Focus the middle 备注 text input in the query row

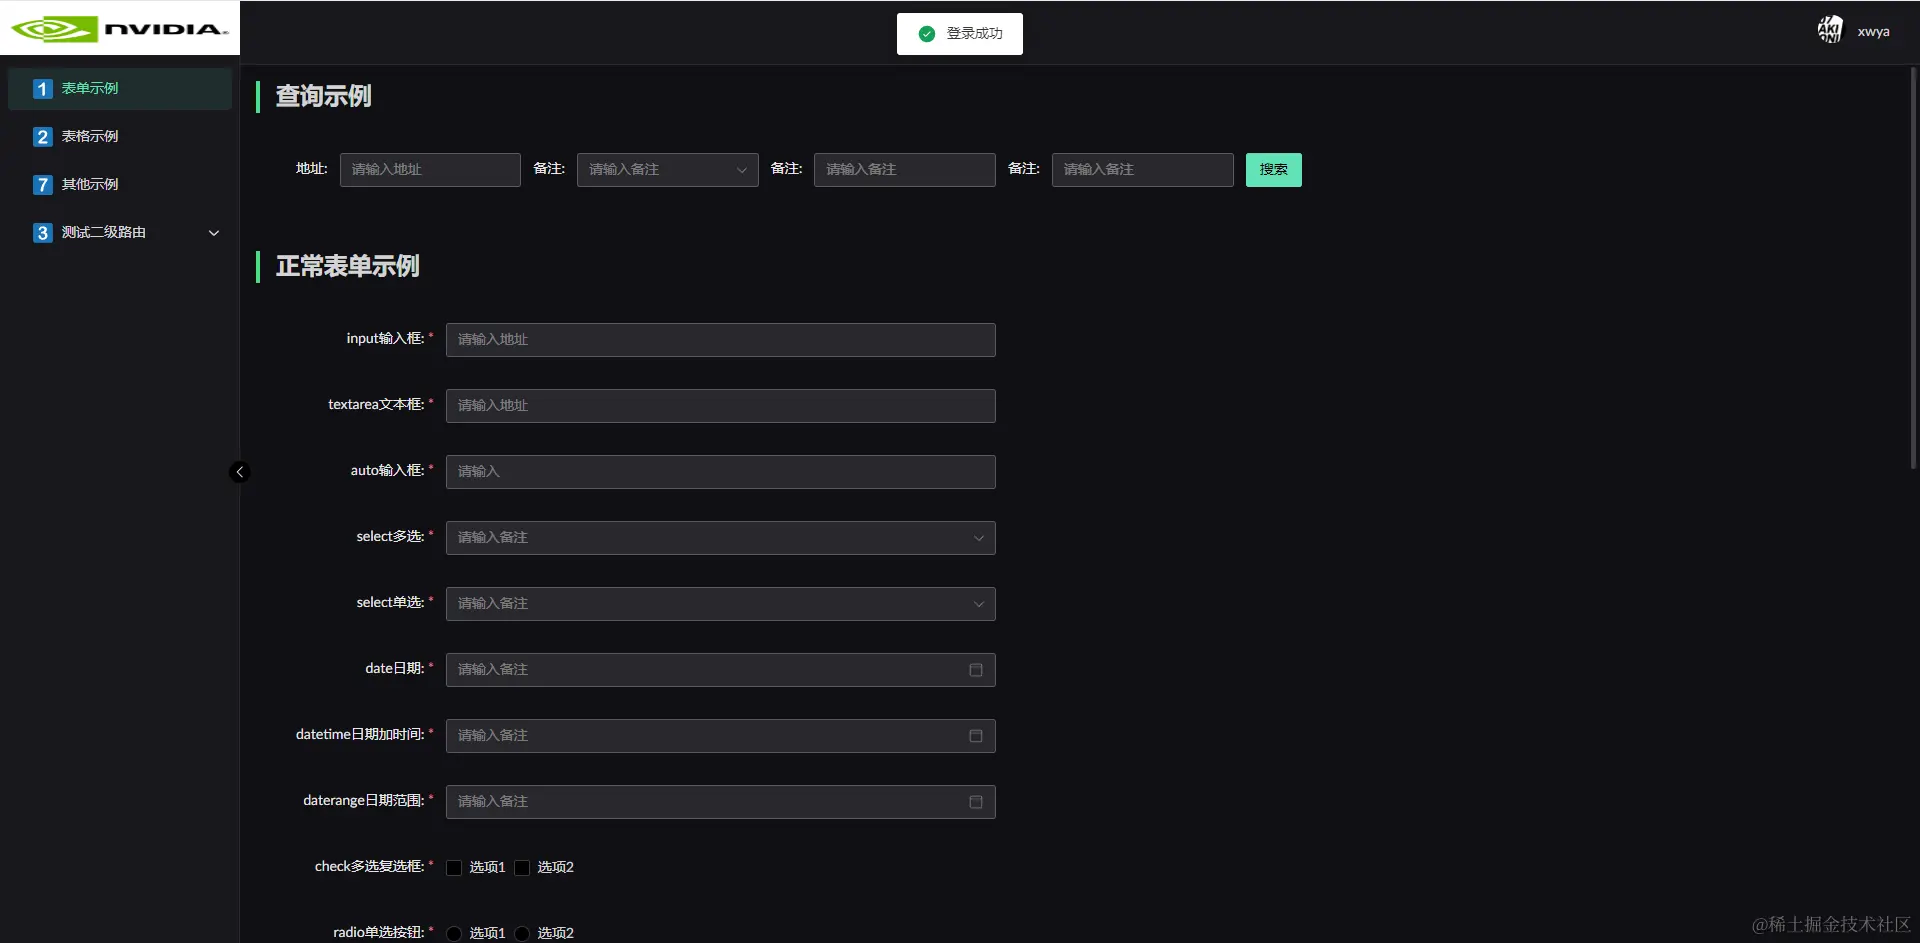(x=904, y=170)
